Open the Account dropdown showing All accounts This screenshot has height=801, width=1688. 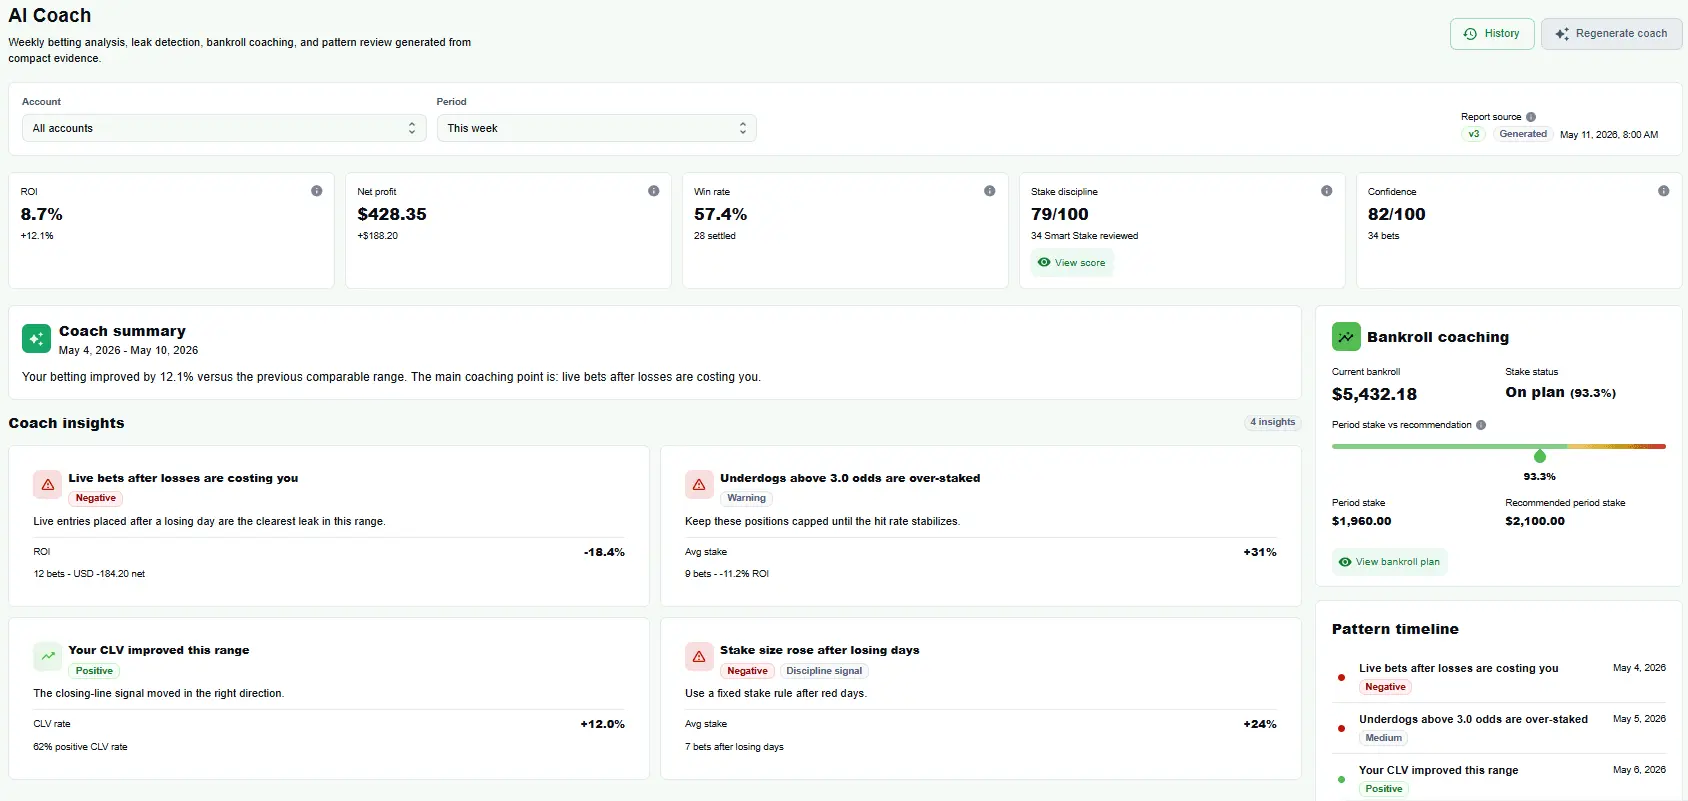[x=224, y=128]
